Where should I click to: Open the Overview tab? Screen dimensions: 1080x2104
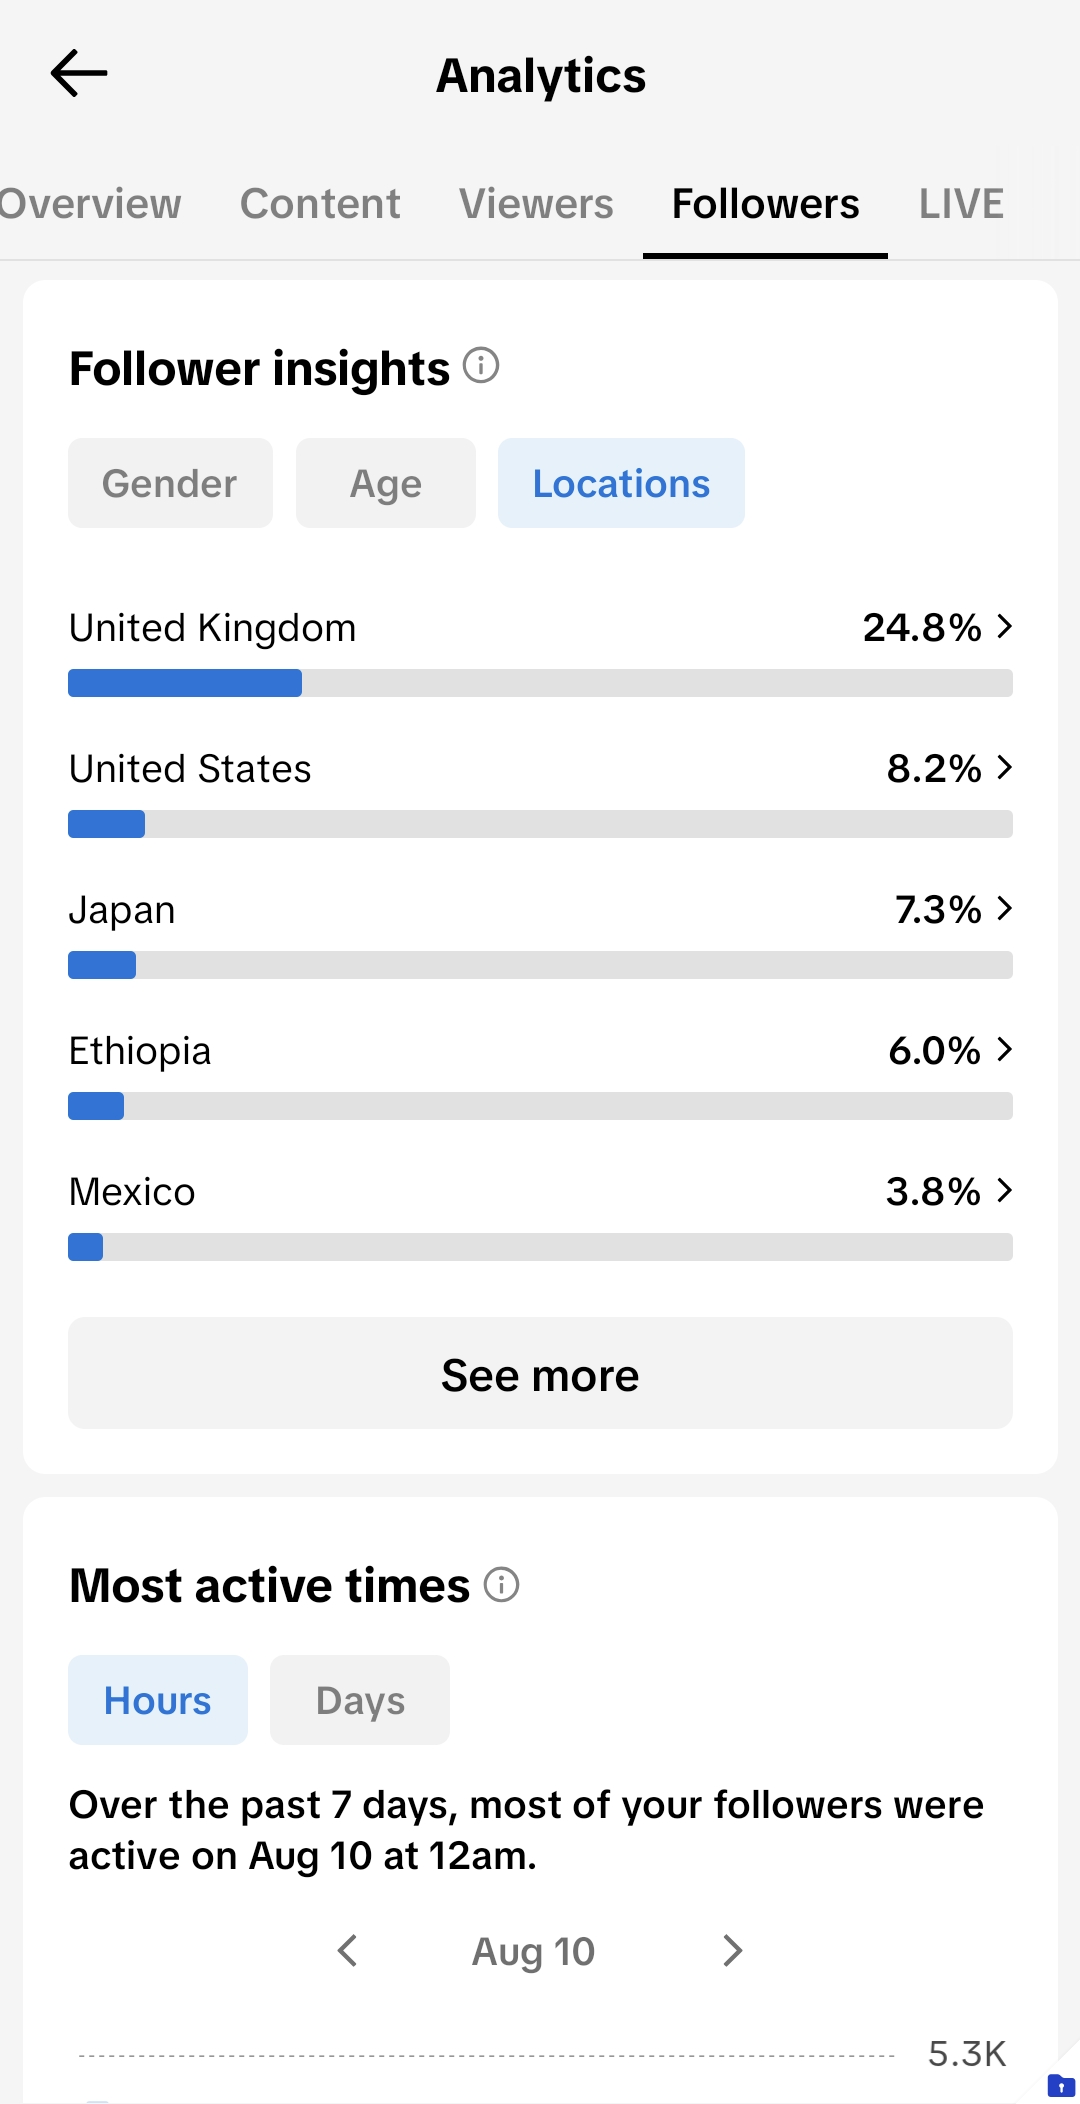(90, 204)
